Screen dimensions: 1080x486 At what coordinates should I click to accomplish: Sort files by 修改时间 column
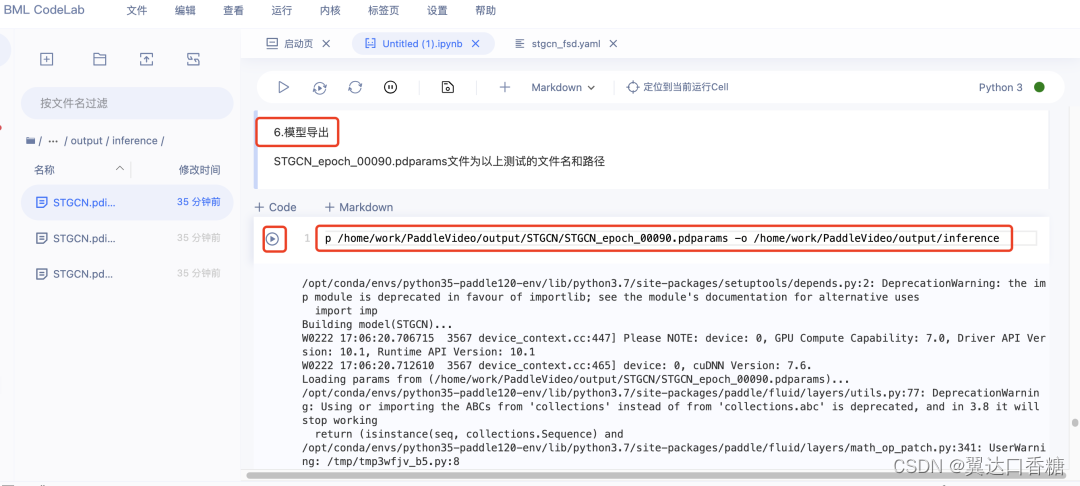pyautogui.click(x=200, y=169)
